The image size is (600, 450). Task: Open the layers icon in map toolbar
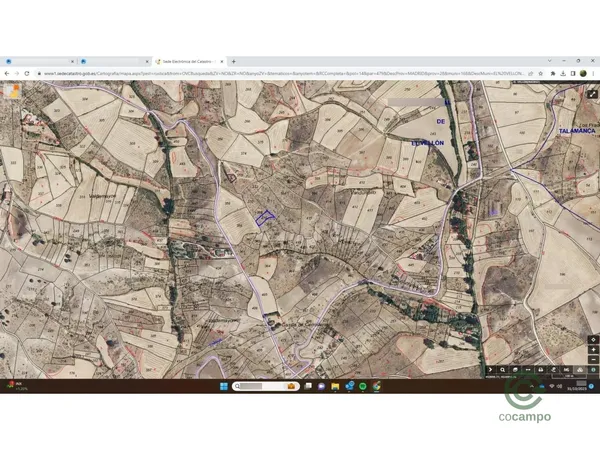click(514, 371)
